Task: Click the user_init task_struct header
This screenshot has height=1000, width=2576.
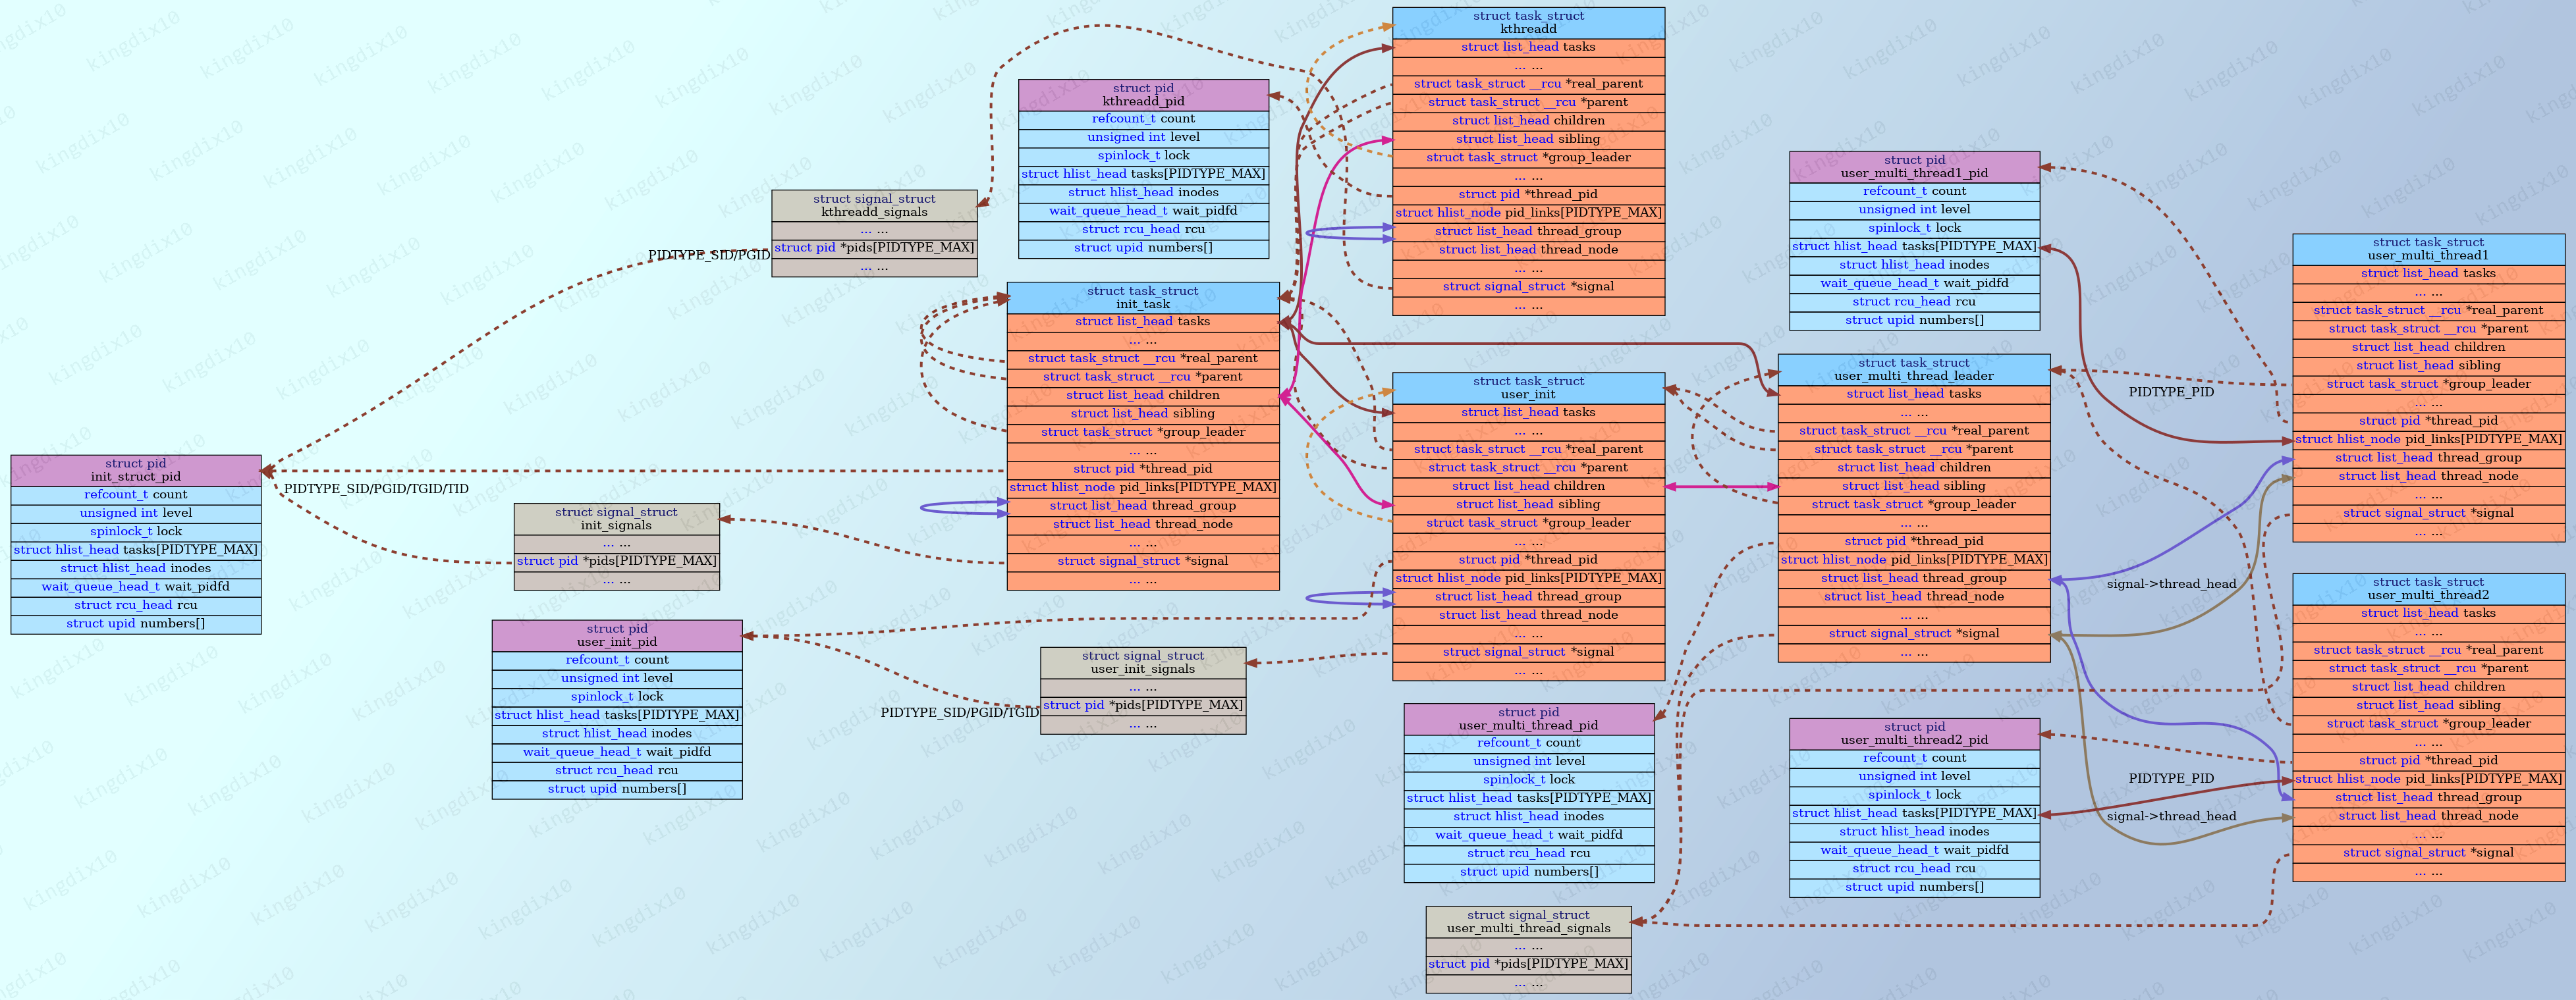Action: tap(1528, 388)
